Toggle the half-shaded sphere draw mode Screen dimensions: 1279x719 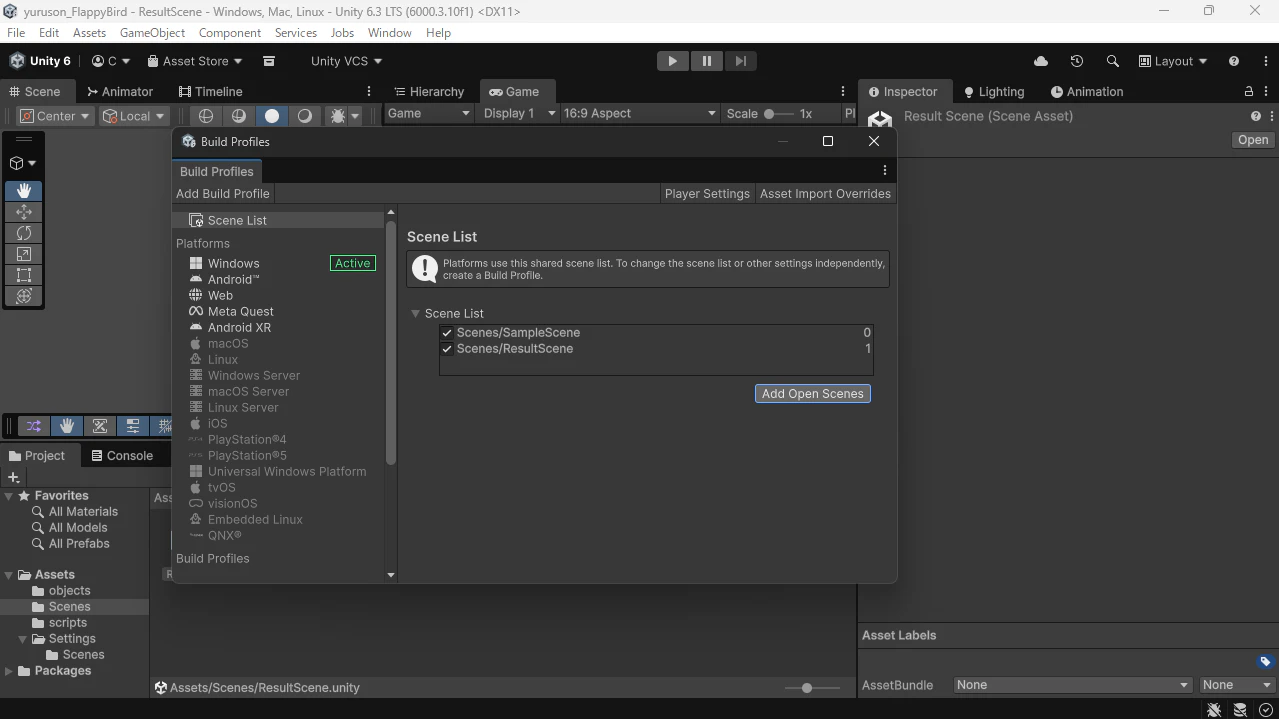tap(304, 116)
